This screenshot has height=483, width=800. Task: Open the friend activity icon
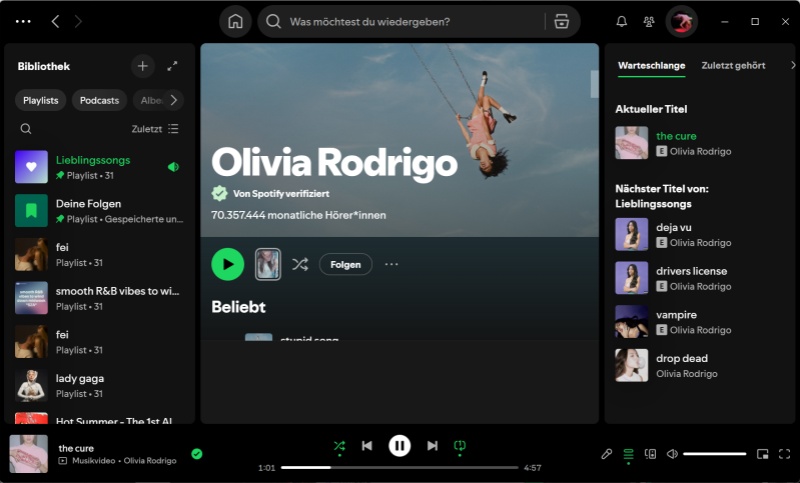click(x=648, y=21)
